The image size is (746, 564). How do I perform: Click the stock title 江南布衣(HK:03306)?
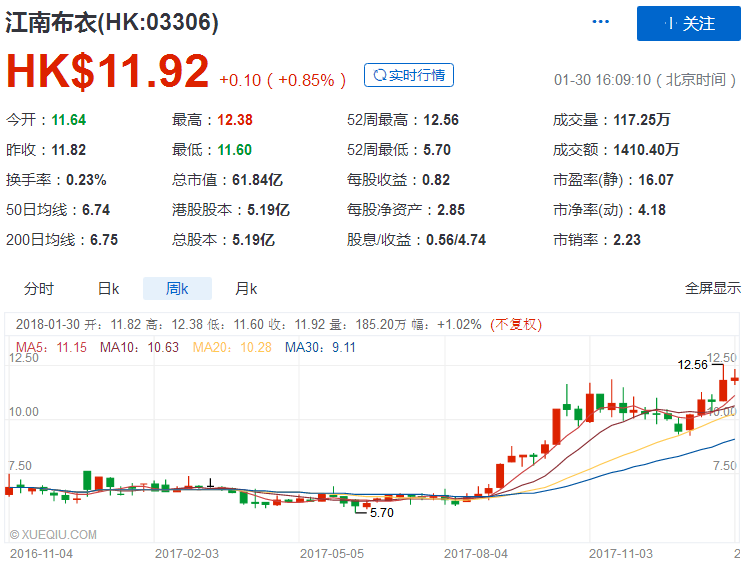pyautogui.click(x=112, y=22)
